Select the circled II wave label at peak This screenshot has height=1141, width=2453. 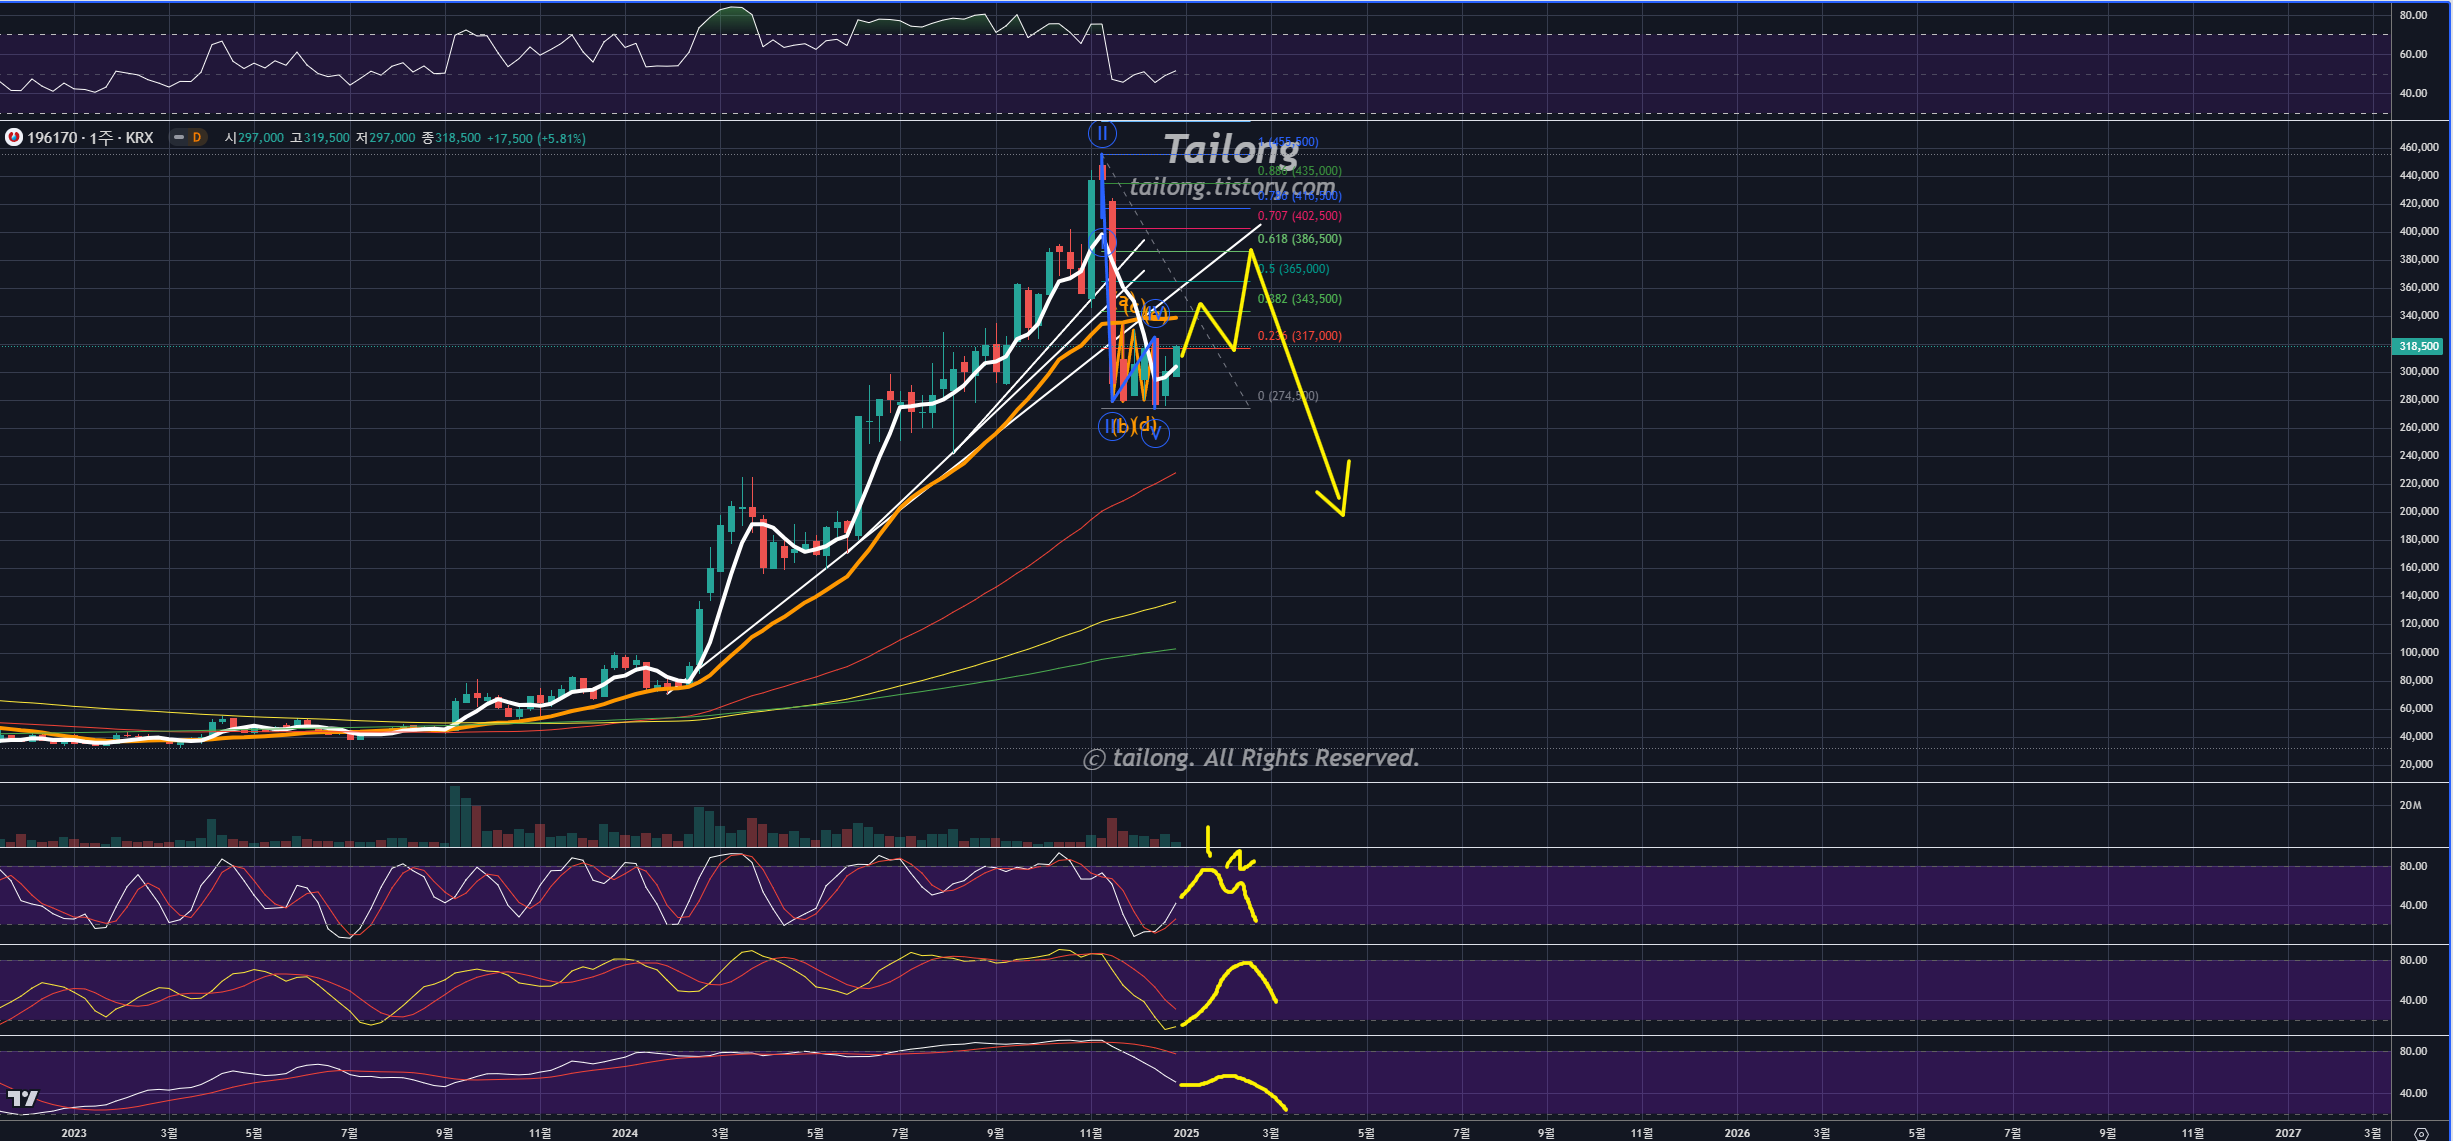click(x=1102, y=133)
